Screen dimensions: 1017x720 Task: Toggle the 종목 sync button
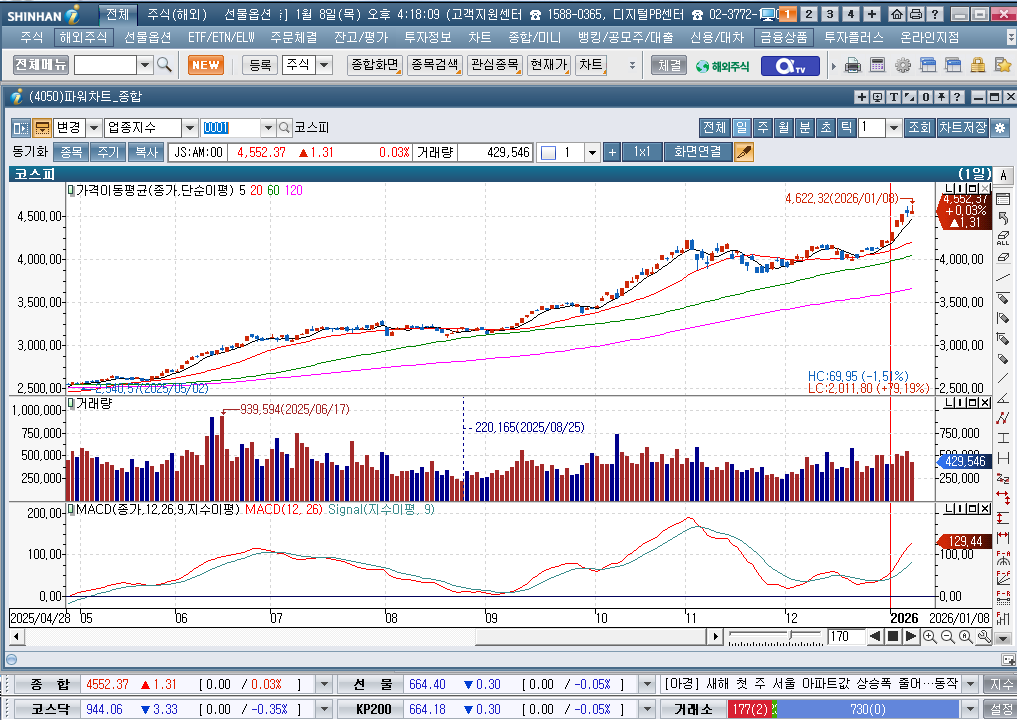click(x=71, y=152)
